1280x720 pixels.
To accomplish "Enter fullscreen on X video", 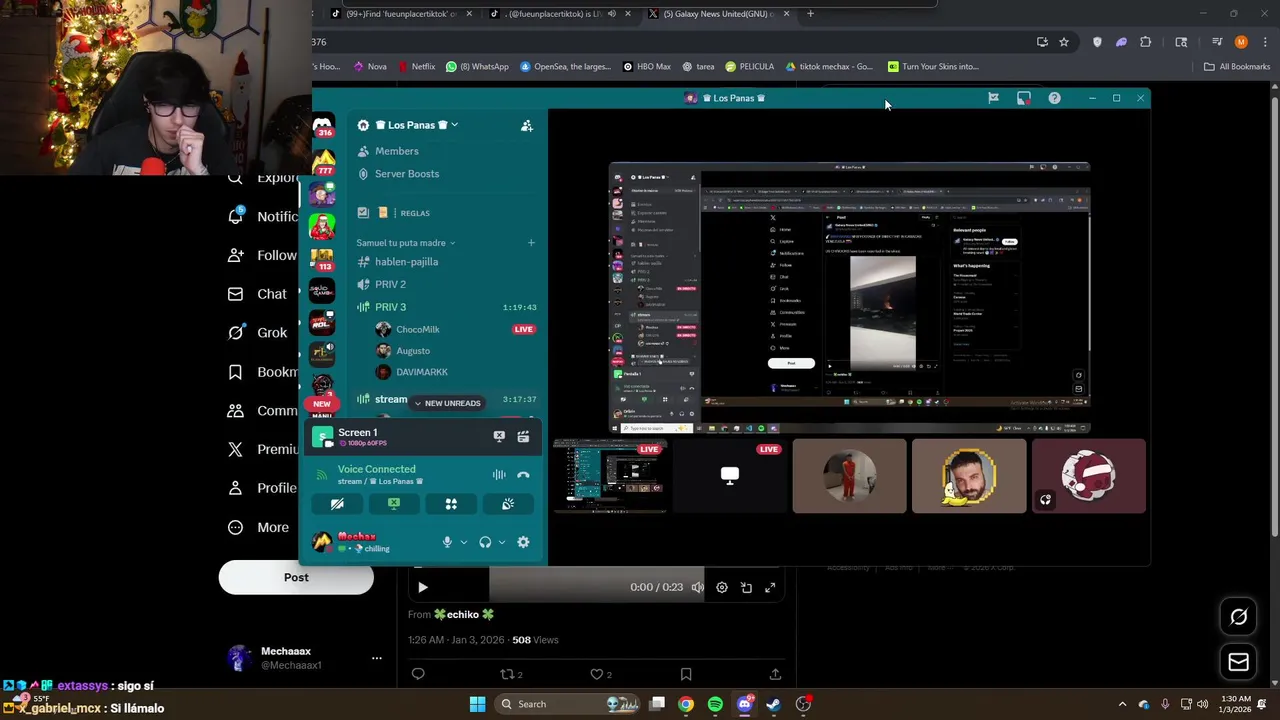I will [770, 588].
